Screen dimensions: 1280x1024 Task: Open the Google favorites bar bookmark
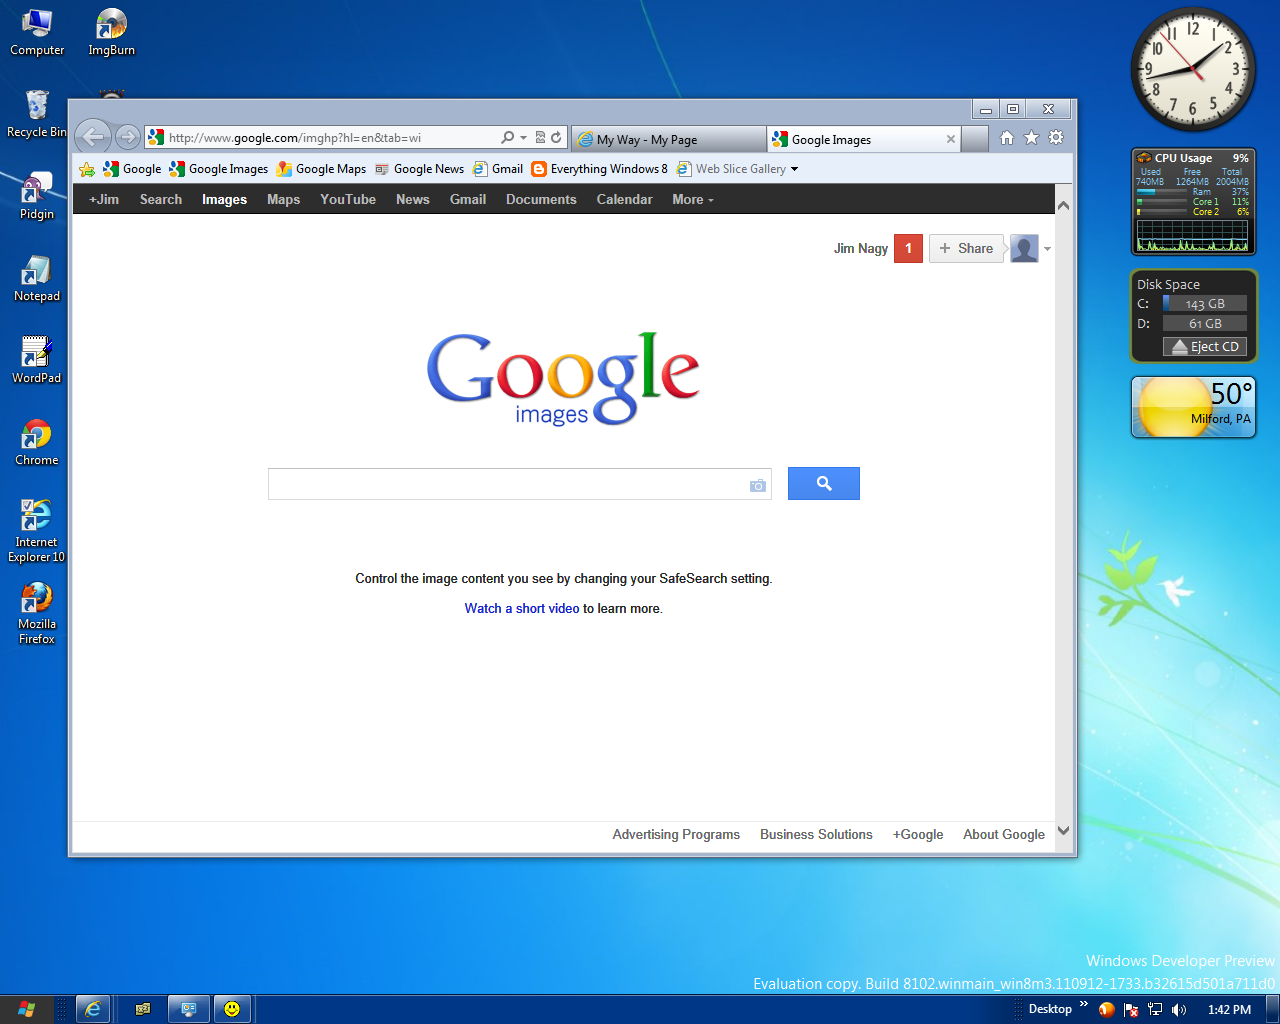point(132,169)
